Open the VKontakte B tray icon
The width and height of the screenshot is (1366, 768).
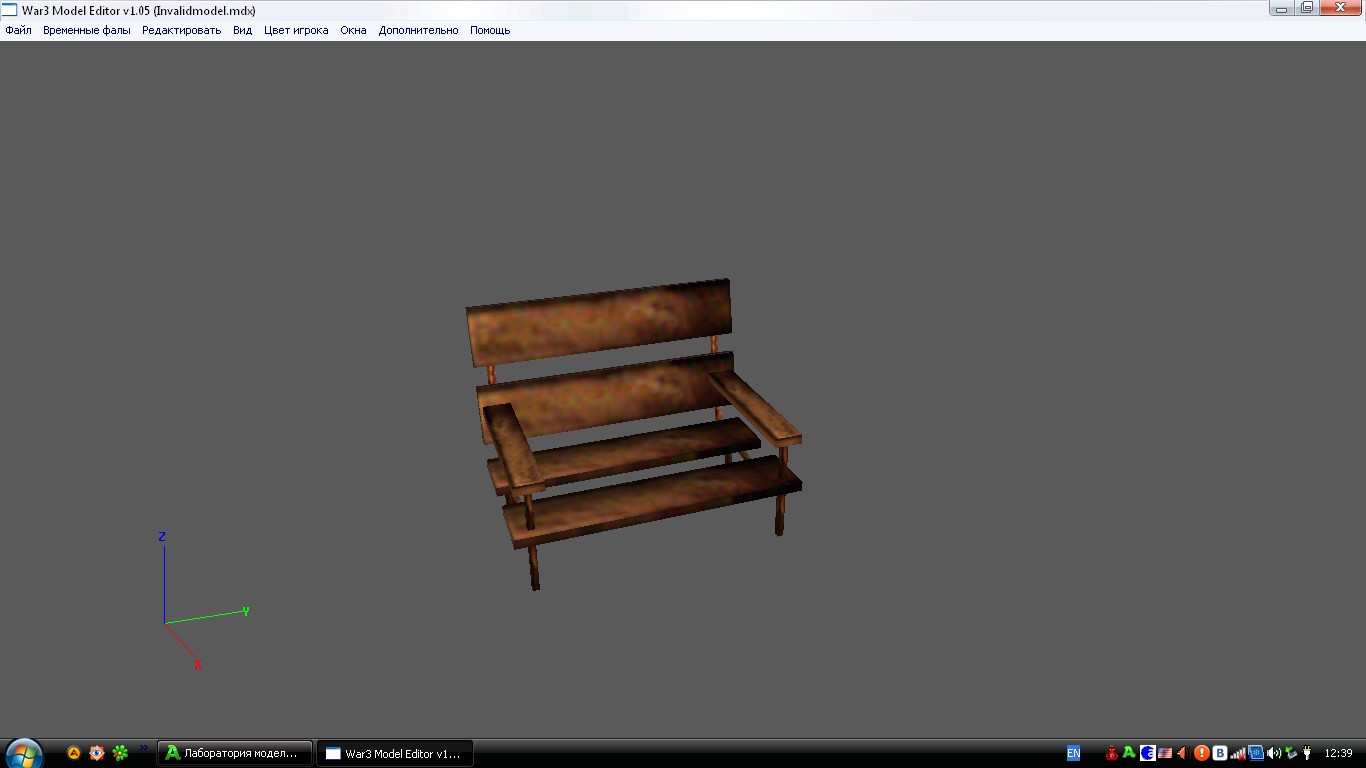1220,753
